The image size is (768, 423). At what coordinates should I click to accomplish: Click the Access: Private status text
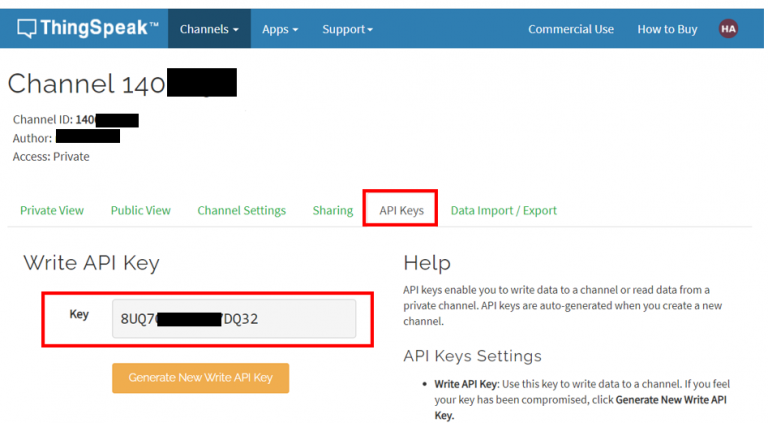point(51,157)
